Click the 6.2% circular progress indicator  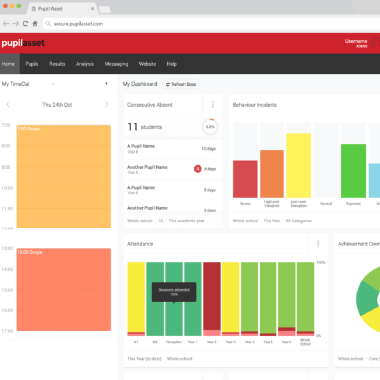pos(210,127)
